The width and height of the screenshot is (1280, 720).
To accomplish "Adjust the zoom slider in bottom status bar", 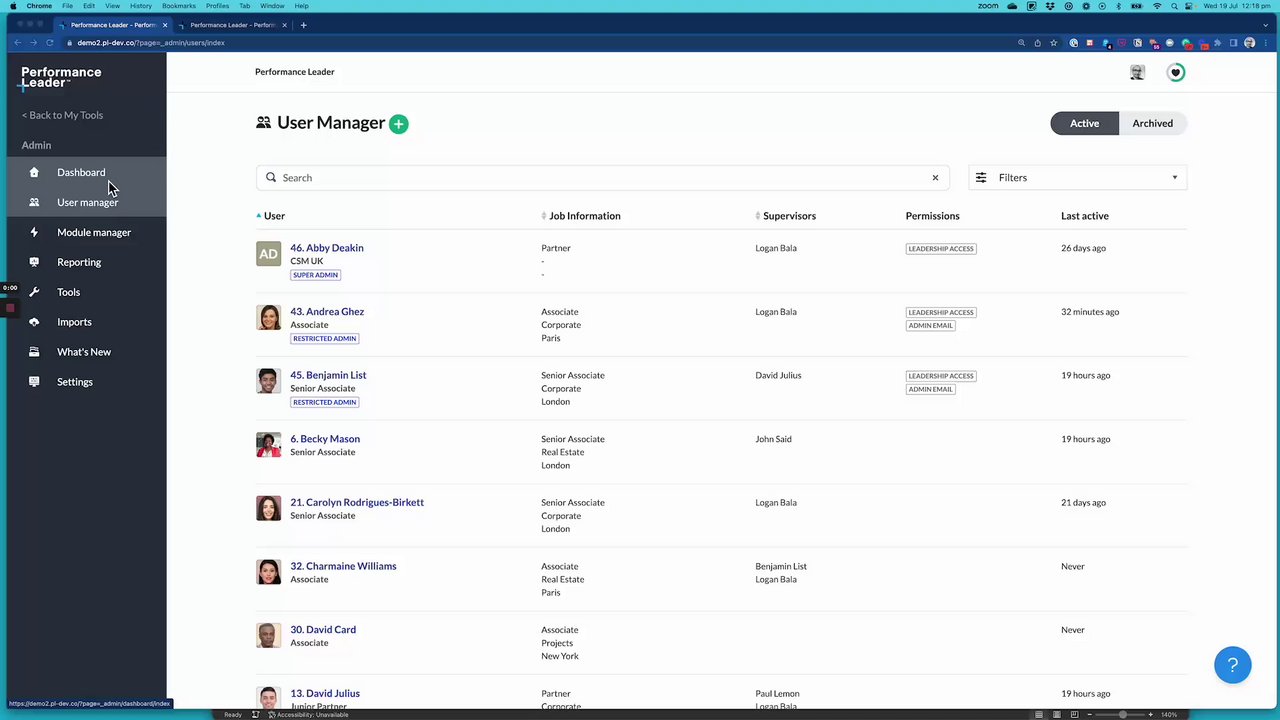I will [x=1122, y=715].
